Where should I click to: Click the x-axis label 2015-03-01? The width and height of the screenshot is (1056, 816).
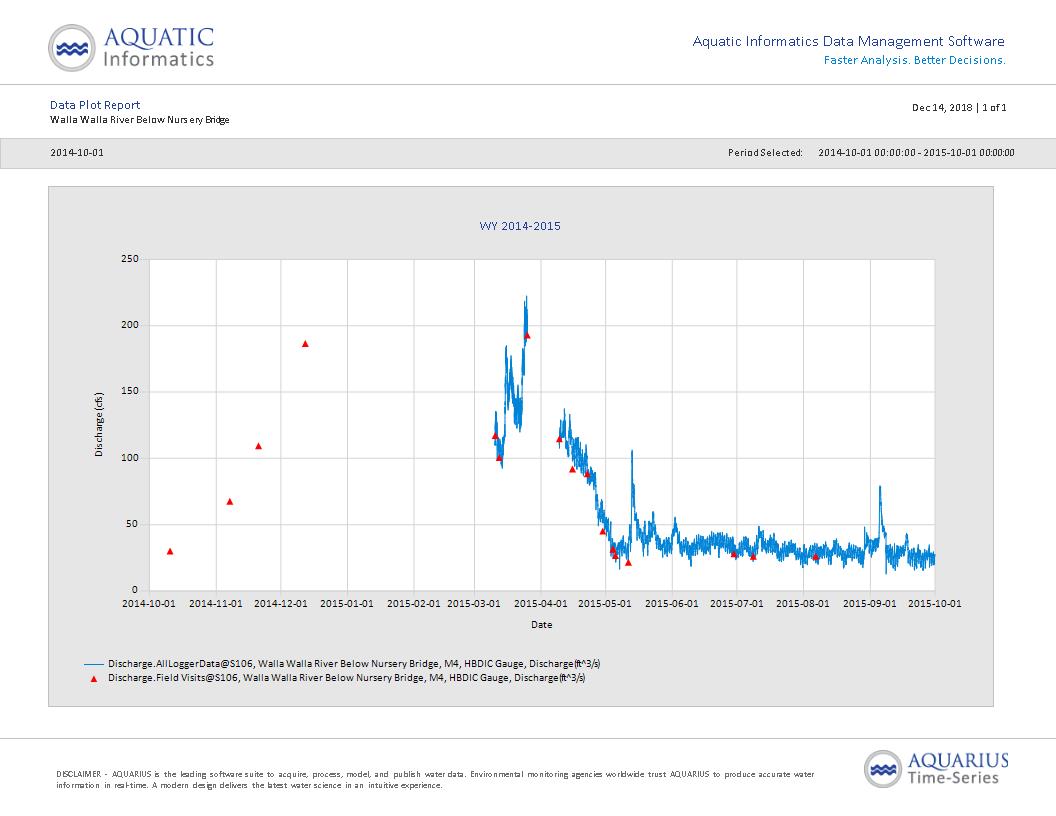click(x=474, y=603)
